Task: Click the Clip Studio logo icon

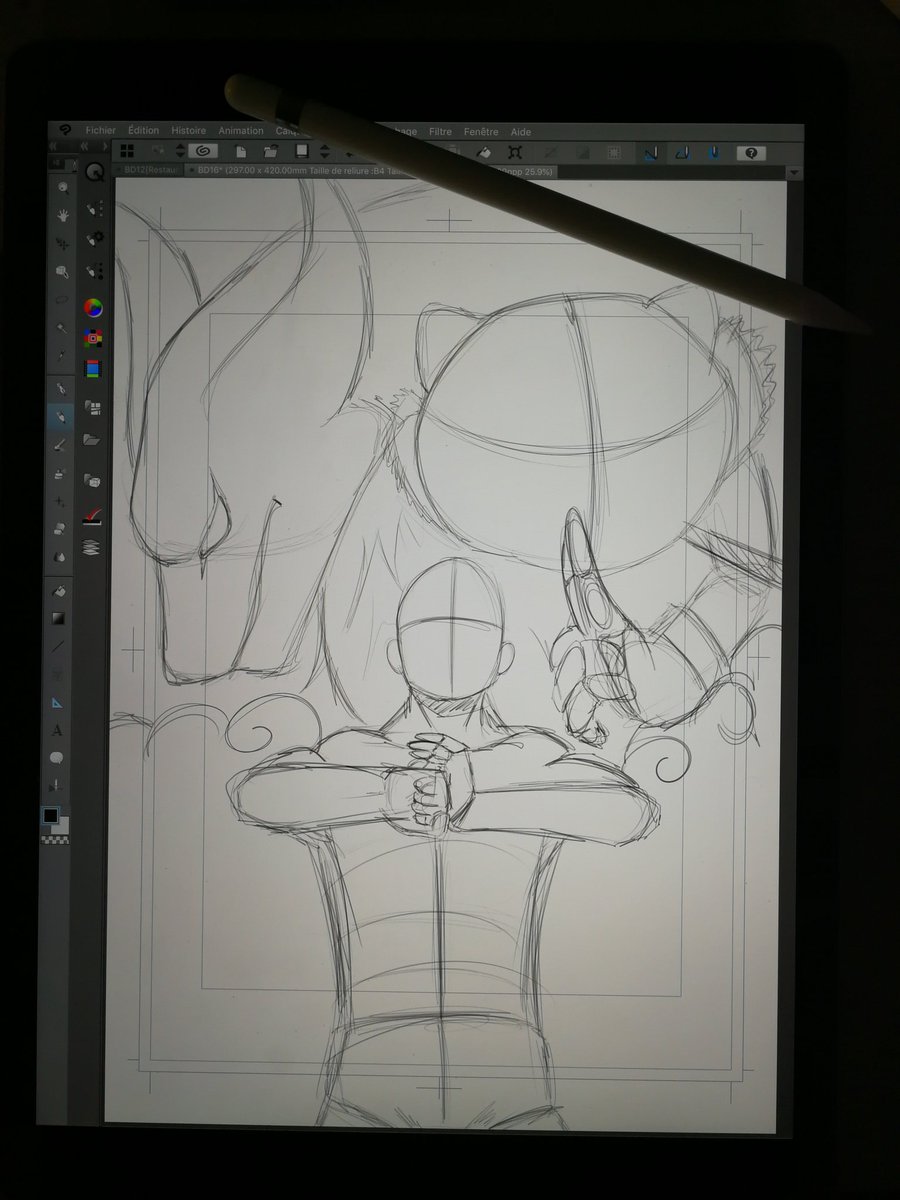Action: pos(64,130)
